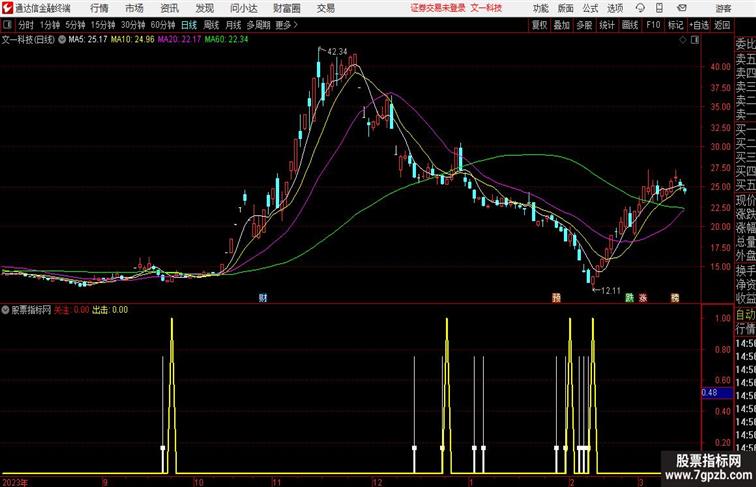Click the green 跌 marker under the chart
756x487 pixels.
pos(629,298)
